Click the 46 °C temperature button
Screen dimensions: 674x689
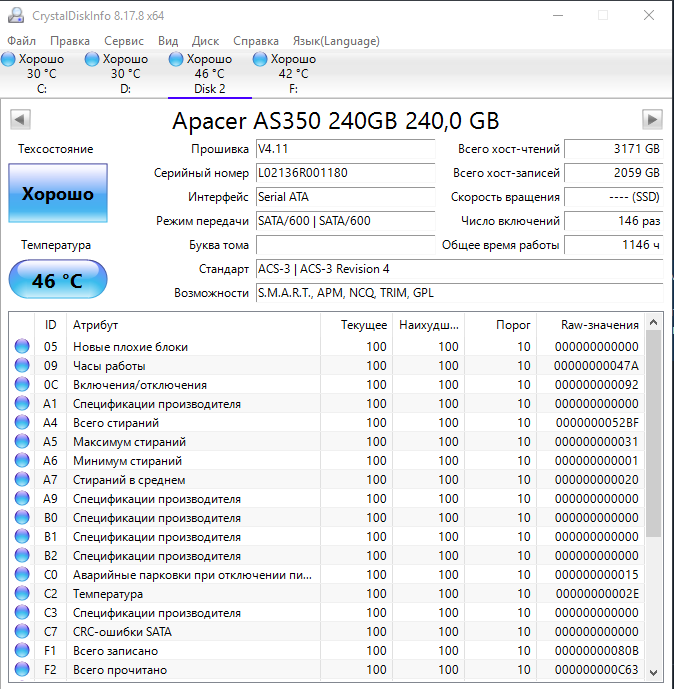pos(58,279)
